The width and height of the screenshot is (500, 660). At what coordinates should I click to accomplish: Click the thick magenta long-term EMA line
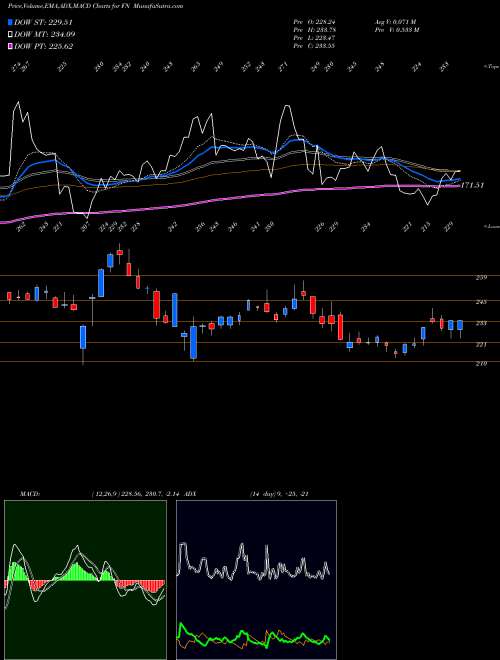[x=229, y=200]
